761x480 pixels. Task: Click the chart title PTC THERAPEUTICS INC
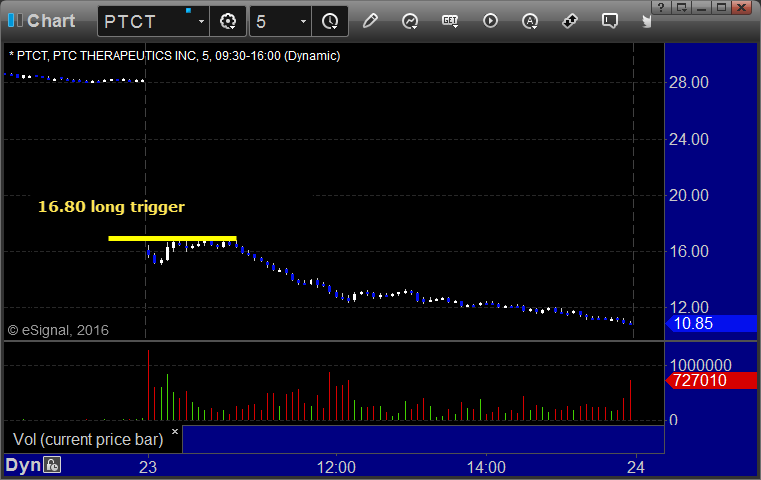pos(125,56)
